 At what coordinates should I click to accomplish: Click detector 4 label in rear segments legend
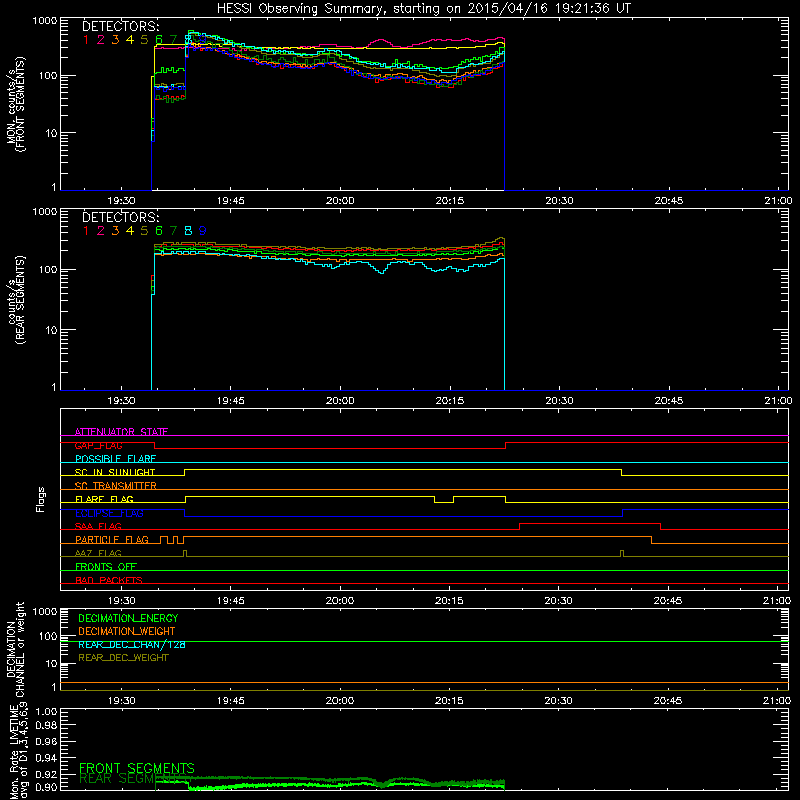[x=130, y=231]
